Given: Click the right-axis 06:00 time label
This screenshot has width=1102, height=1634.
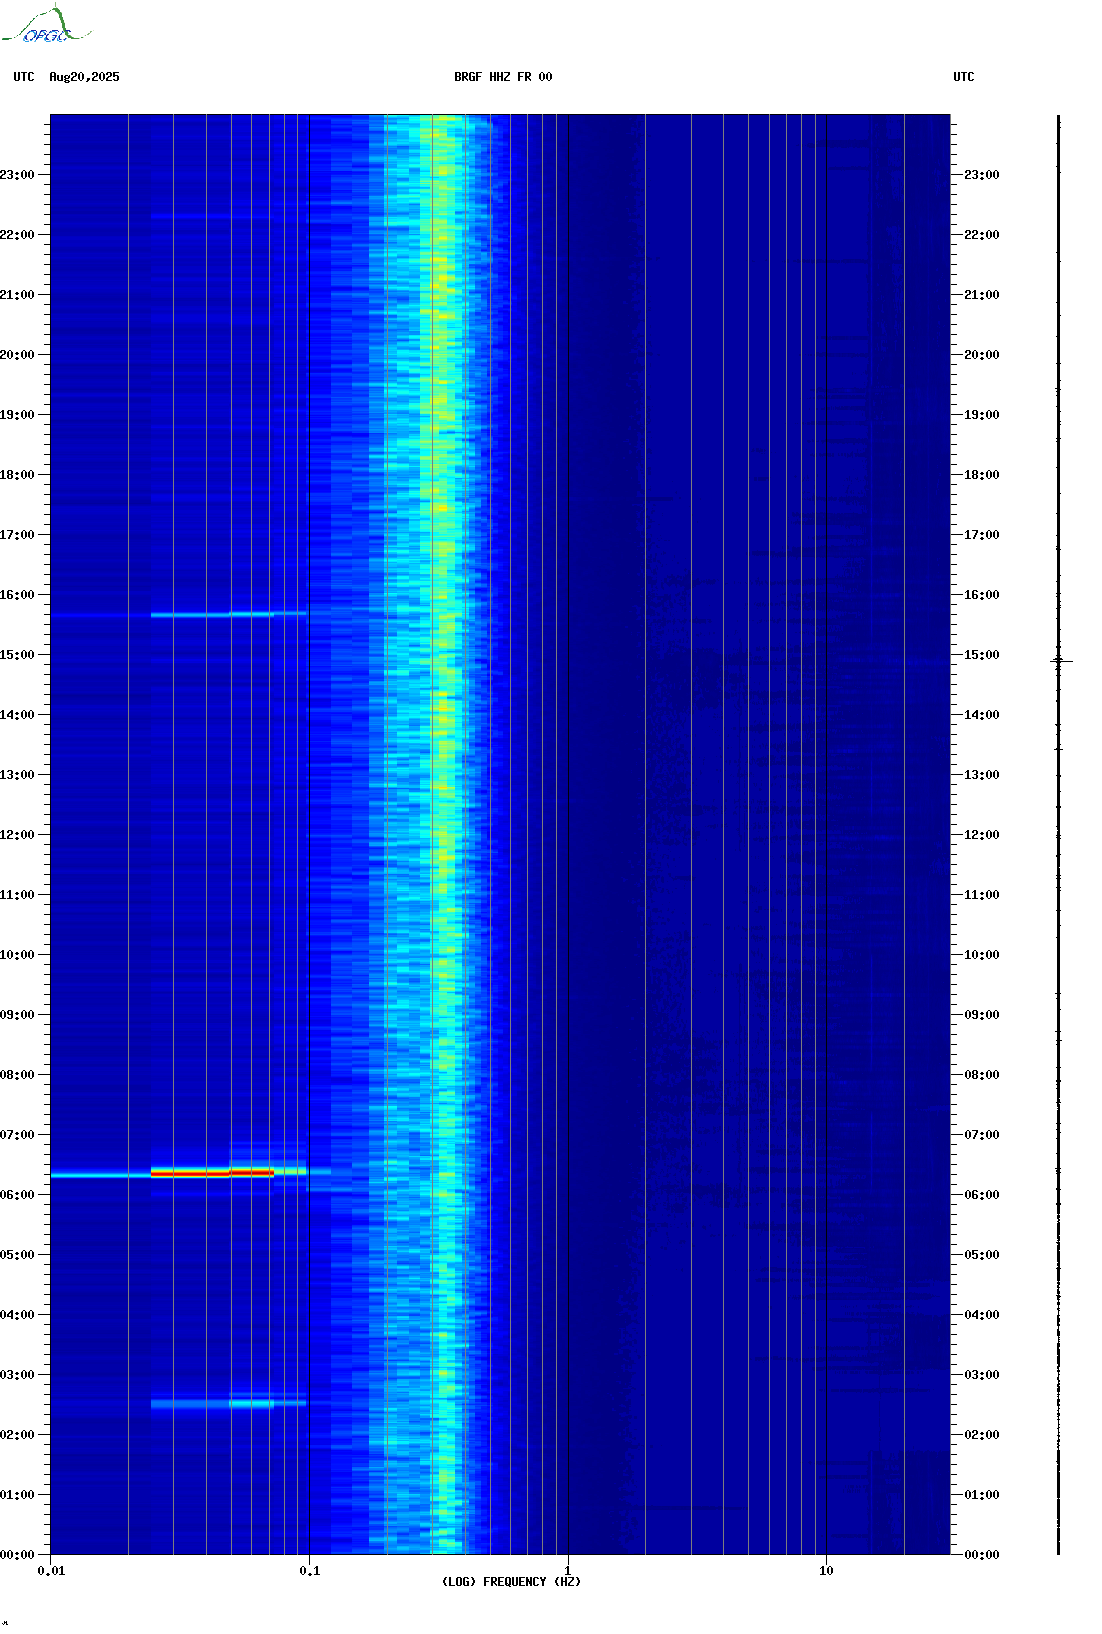Looking at the screenshot, I should (x=982, y=1195).
